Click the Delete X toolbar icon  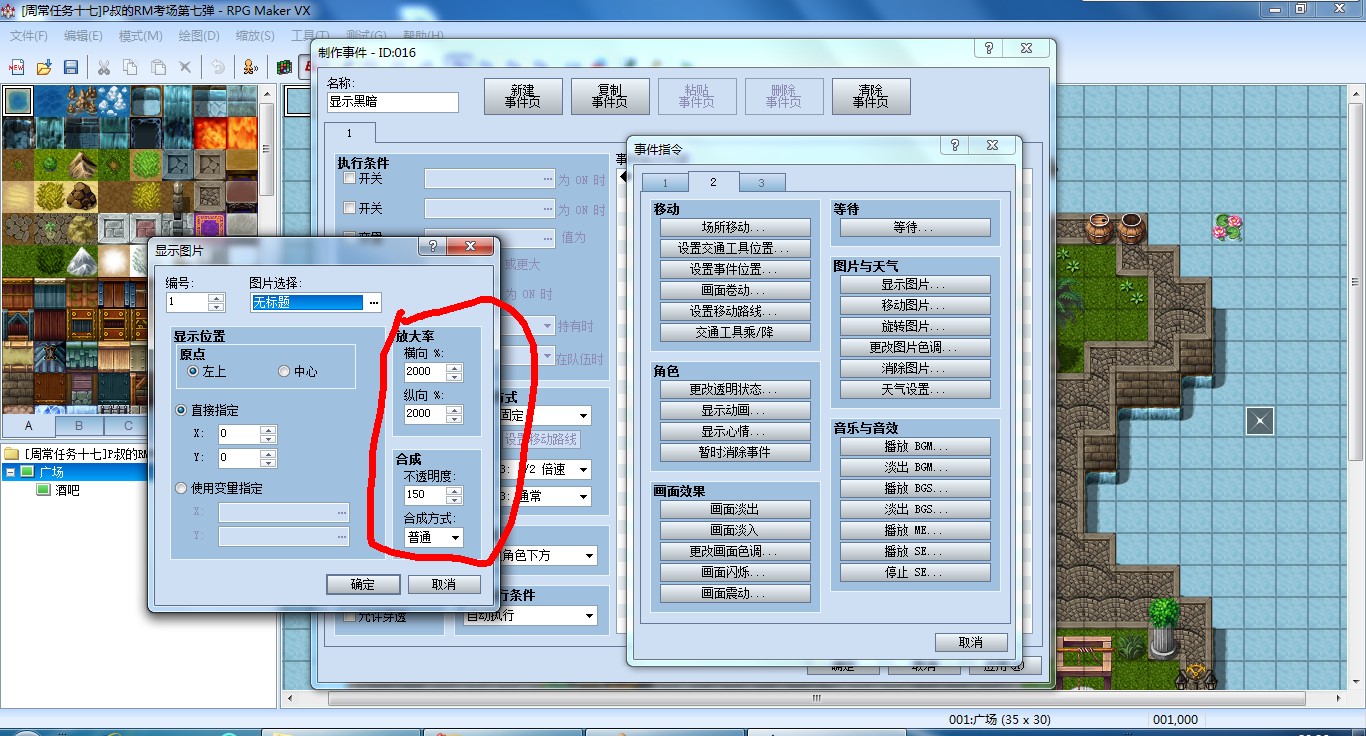pyautogui.click(x=185, y=67)
